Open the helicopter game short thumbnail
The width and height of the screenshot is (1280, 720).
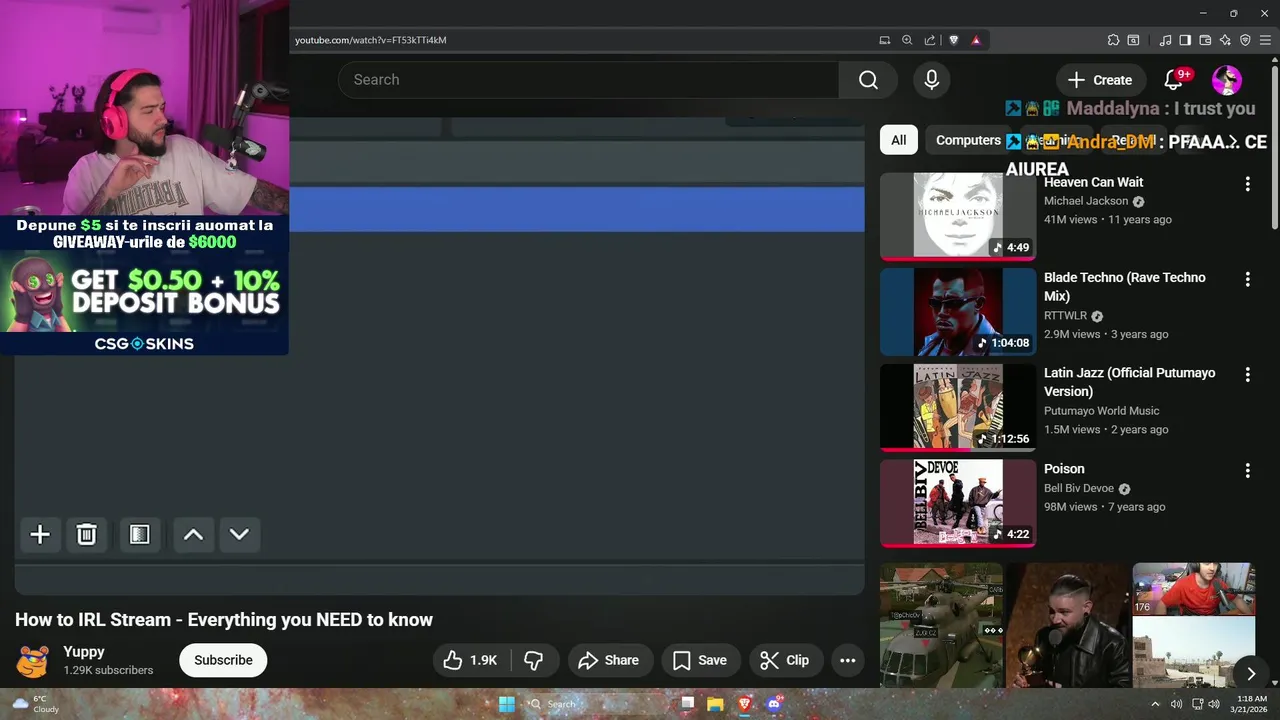pyautogui.click(x=941, y=625)
